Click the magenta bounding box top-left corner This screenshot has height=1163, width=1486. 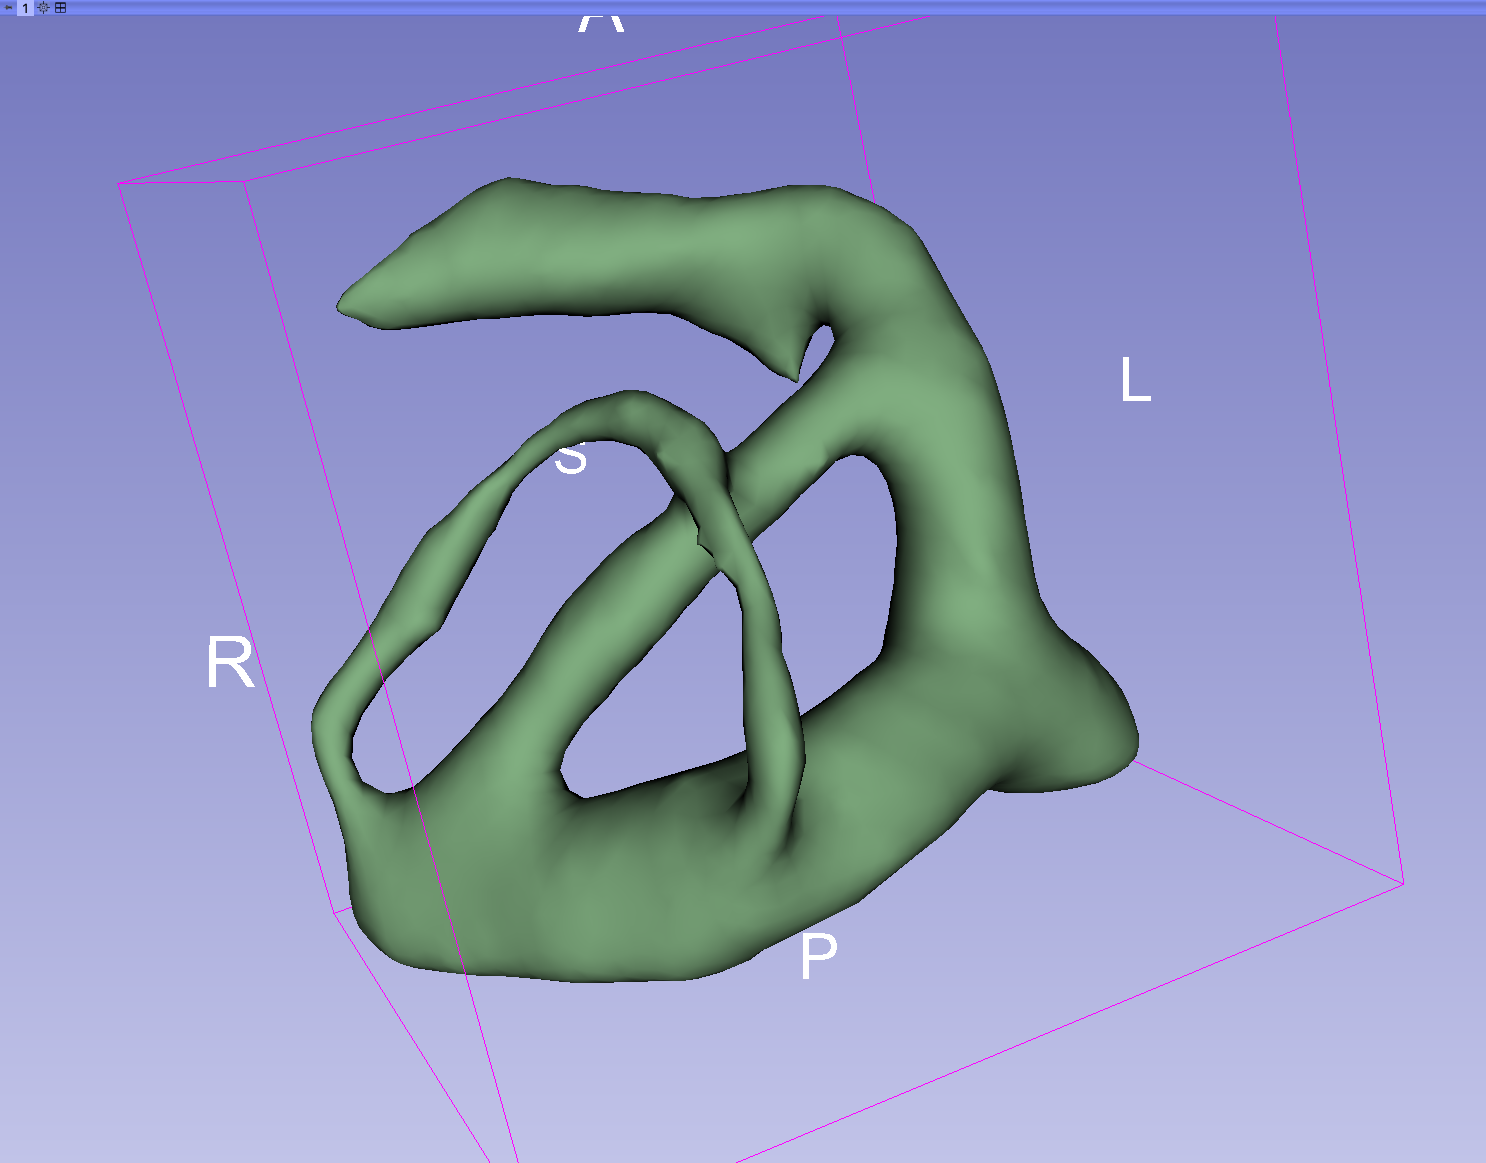(x=120, y=184)
